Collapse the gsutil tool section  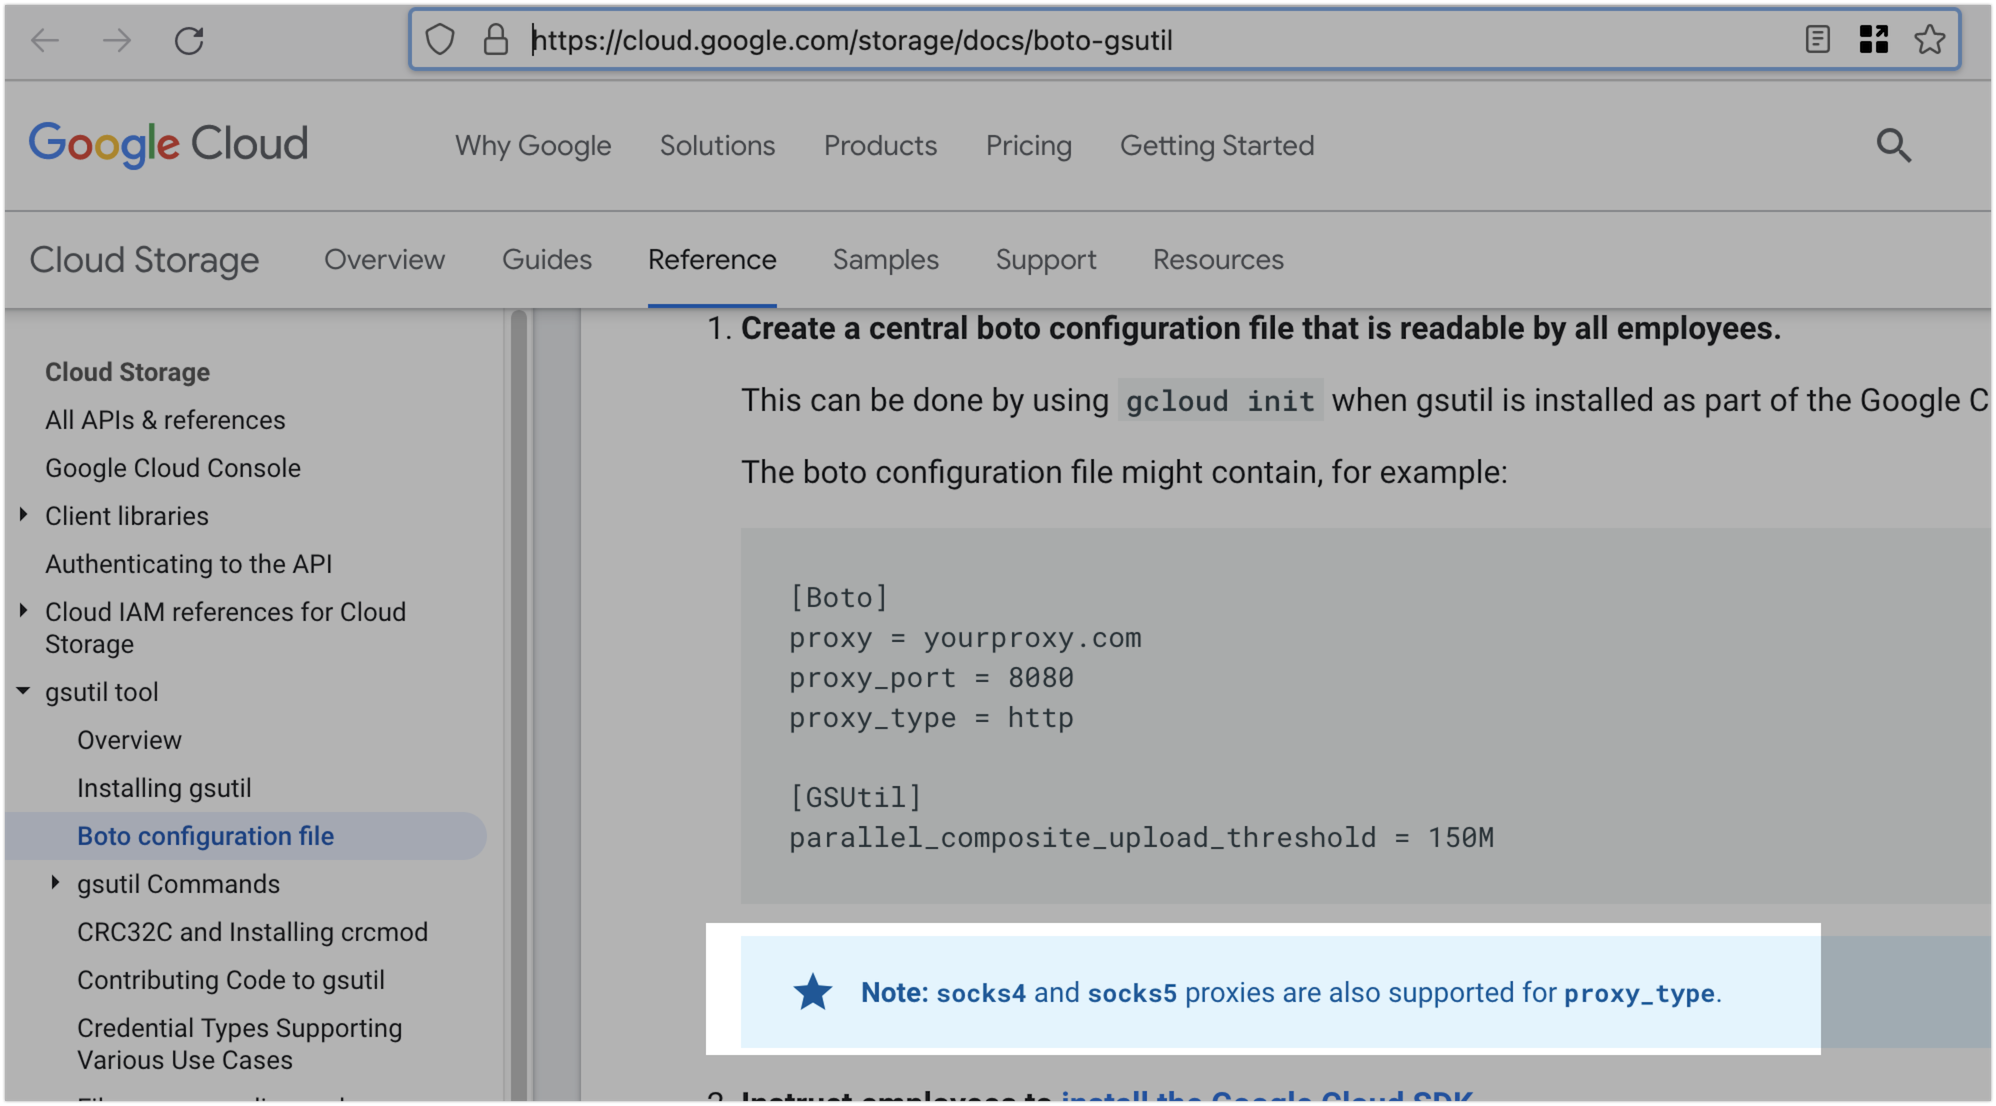pyautogui.click(x=24, y=691)
